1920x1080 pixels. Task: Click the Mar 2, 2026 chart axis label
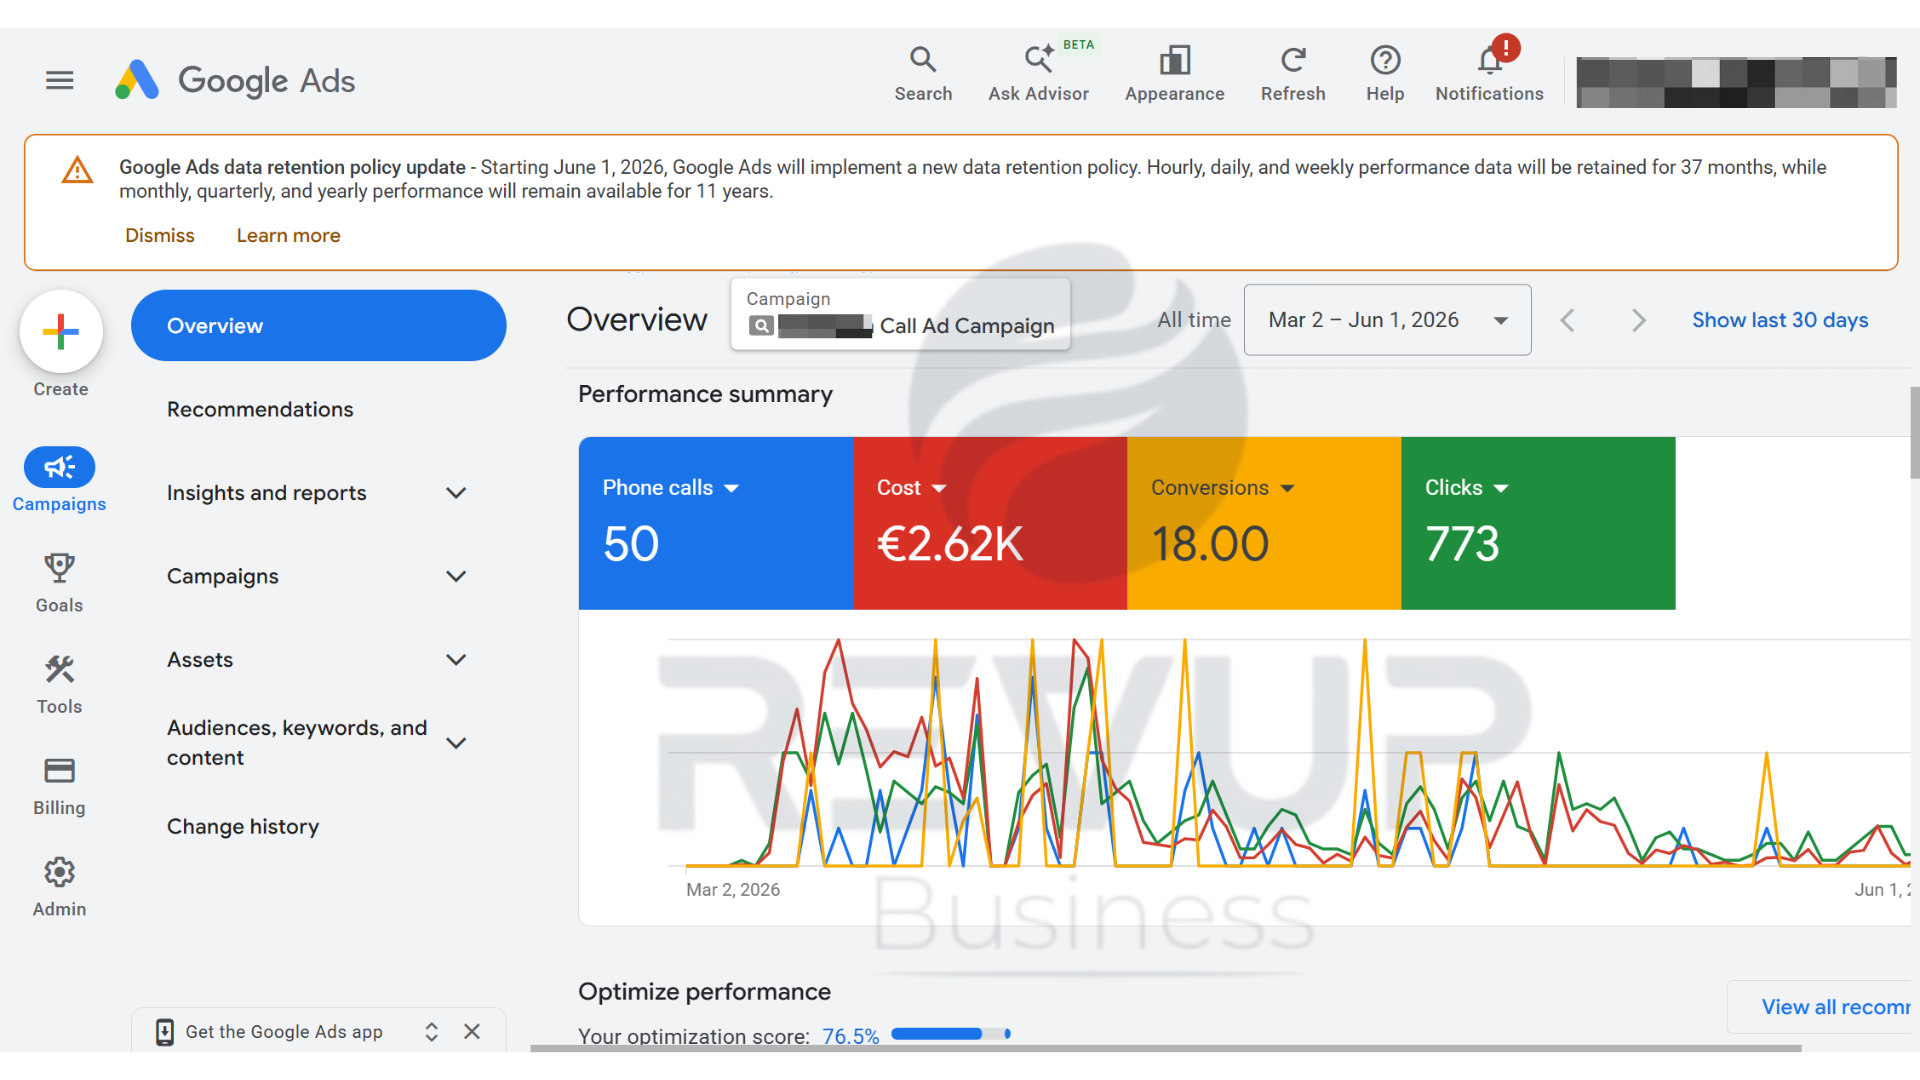[733, 890]
